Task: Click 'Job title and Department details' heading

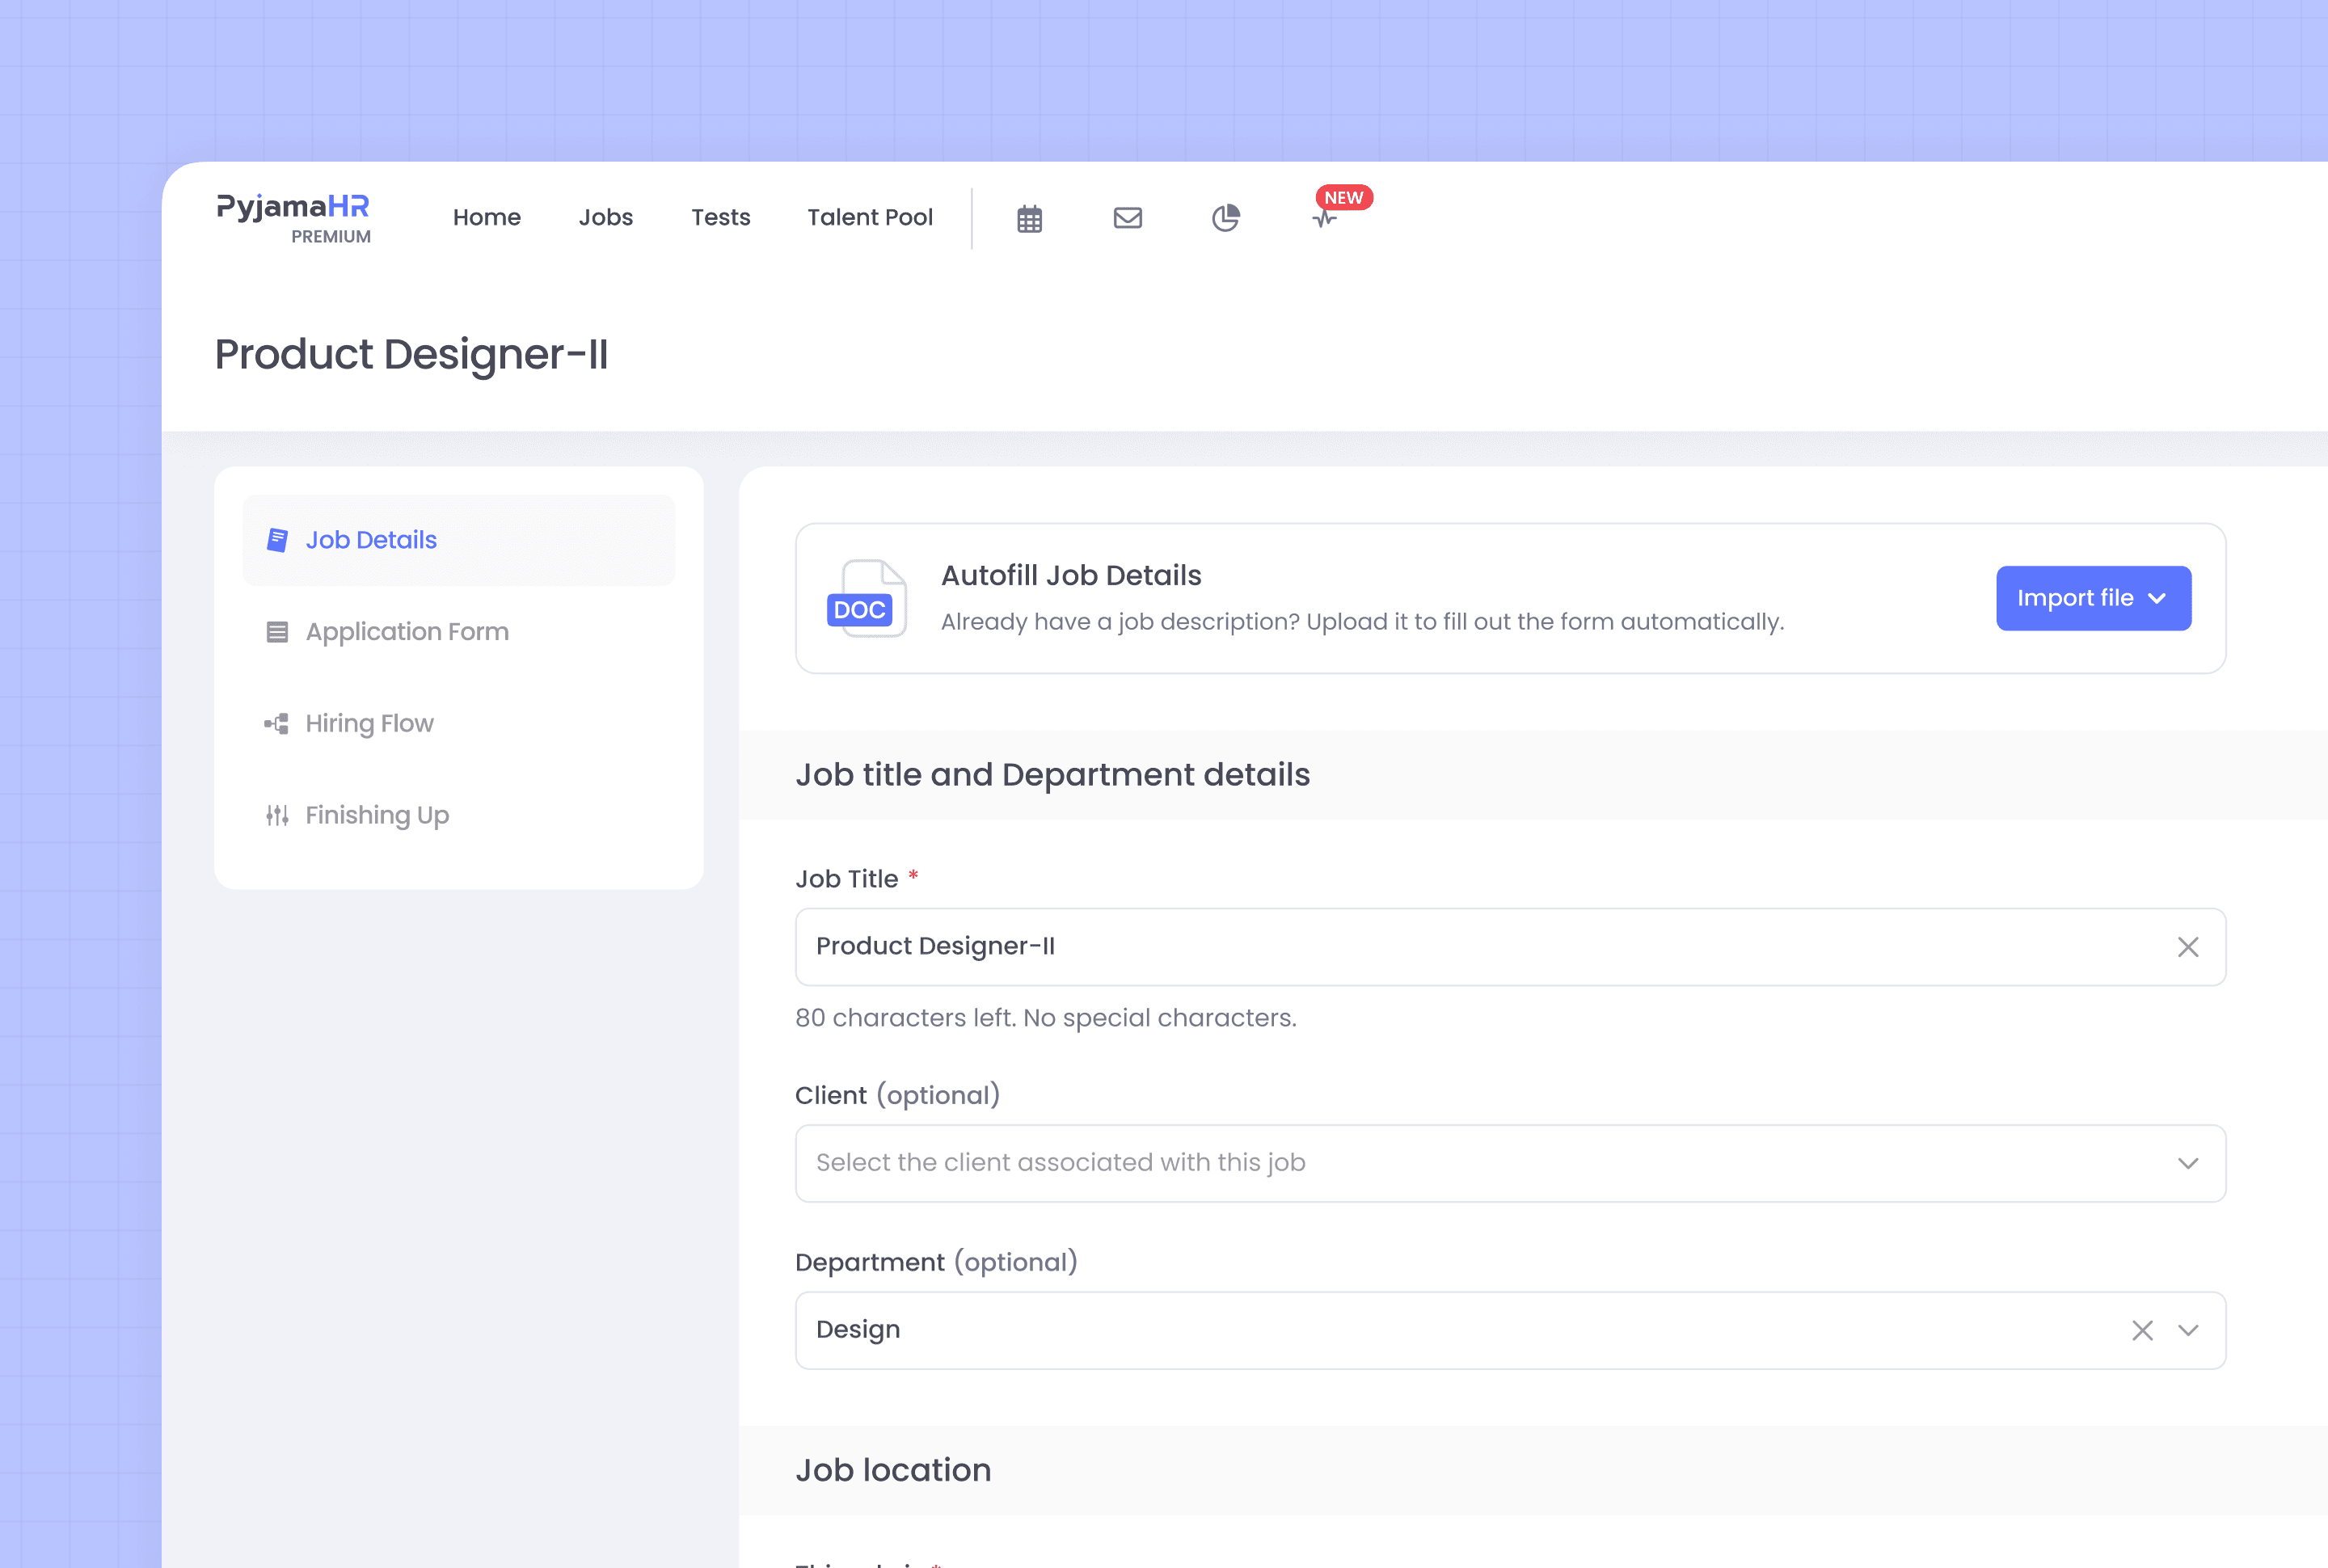Action: [1052, 774]
